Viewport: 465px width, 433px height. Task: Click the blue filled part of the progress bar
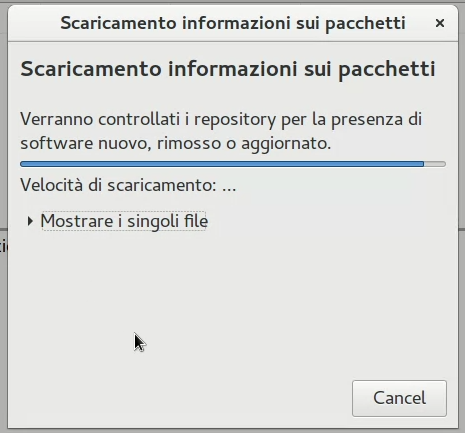click(222, 164)
